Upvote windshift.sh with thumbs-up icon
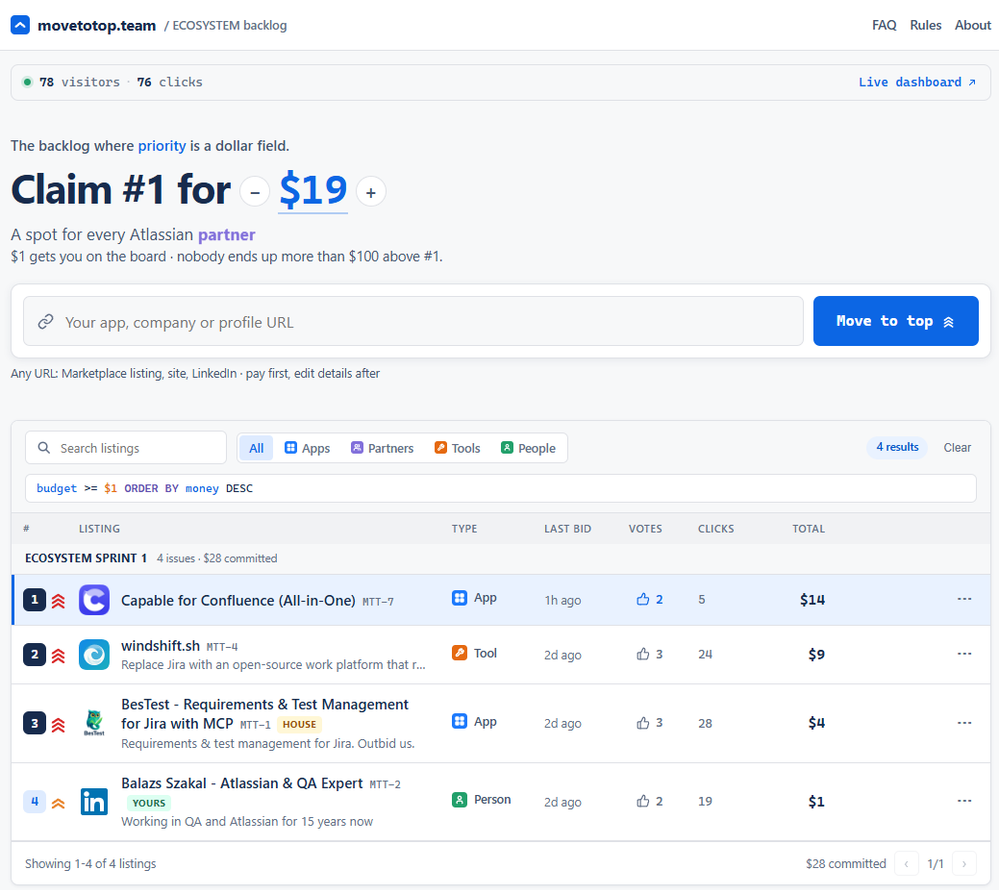 (x=643, y=654)
